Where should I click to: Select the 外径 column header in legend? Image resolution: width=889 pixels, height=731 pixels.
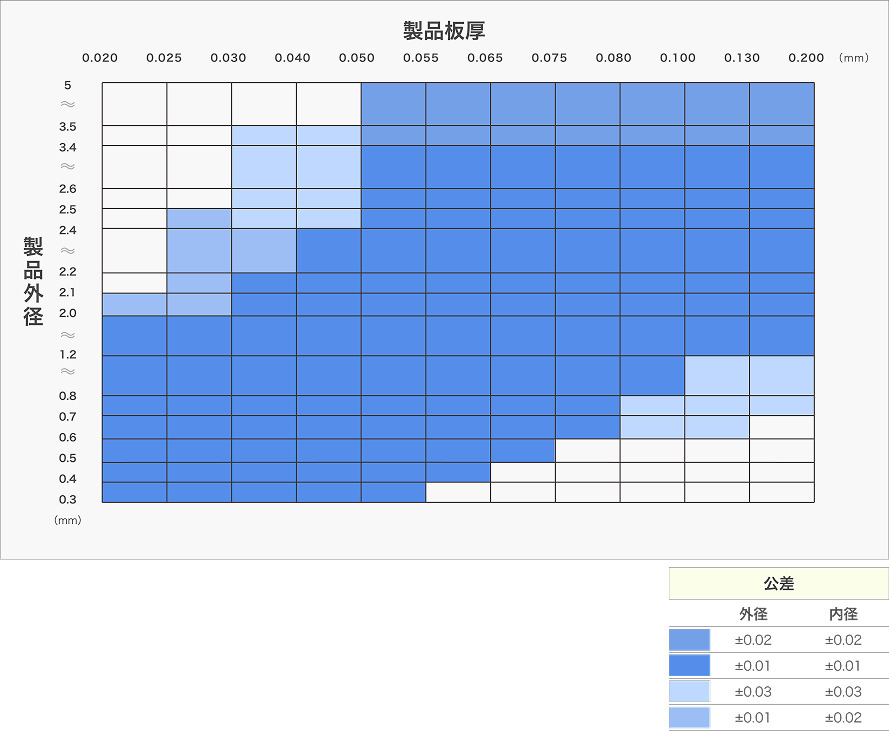click(x=753, y=614)
